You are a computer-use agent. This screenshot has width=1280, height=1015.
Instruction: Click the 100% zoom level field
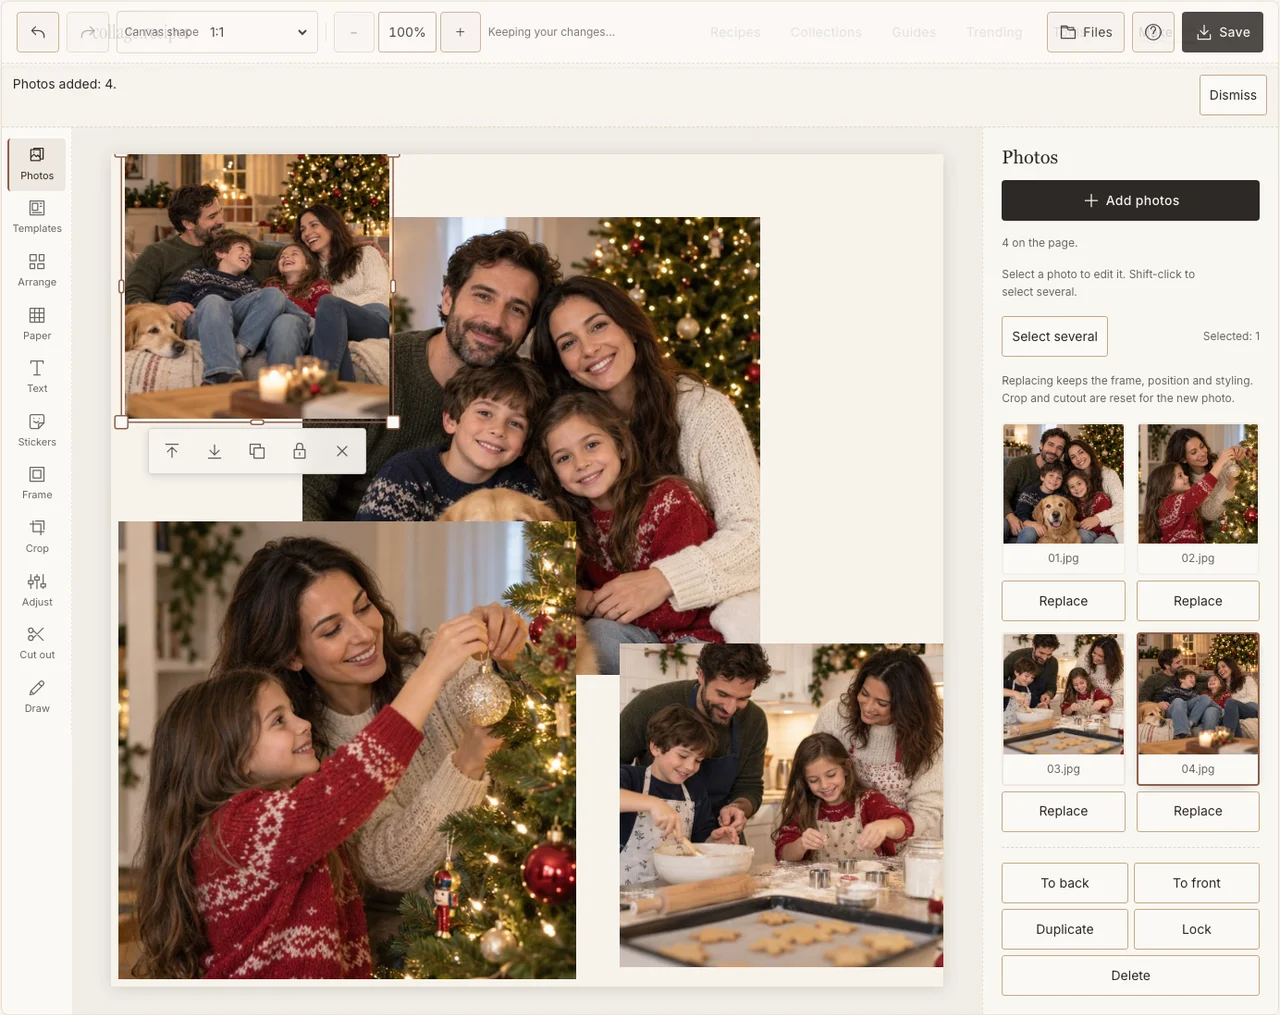click(407, 32)
